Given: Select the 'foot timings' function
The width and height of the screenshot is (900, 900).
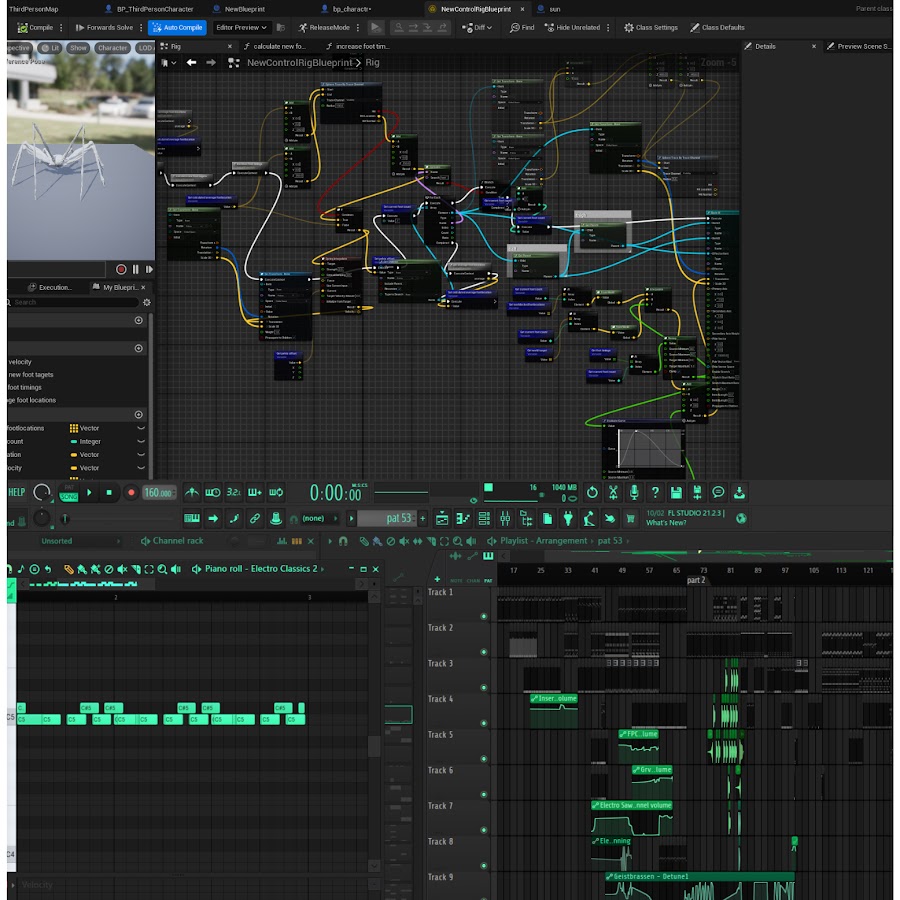Looking at the screenshot, I should click(24, 387).
